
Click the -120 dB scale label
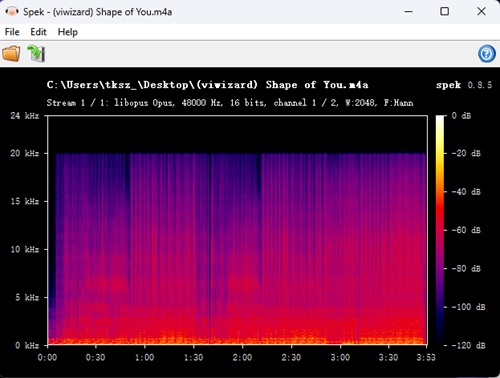pyautogui.click(x=468, y=345)
